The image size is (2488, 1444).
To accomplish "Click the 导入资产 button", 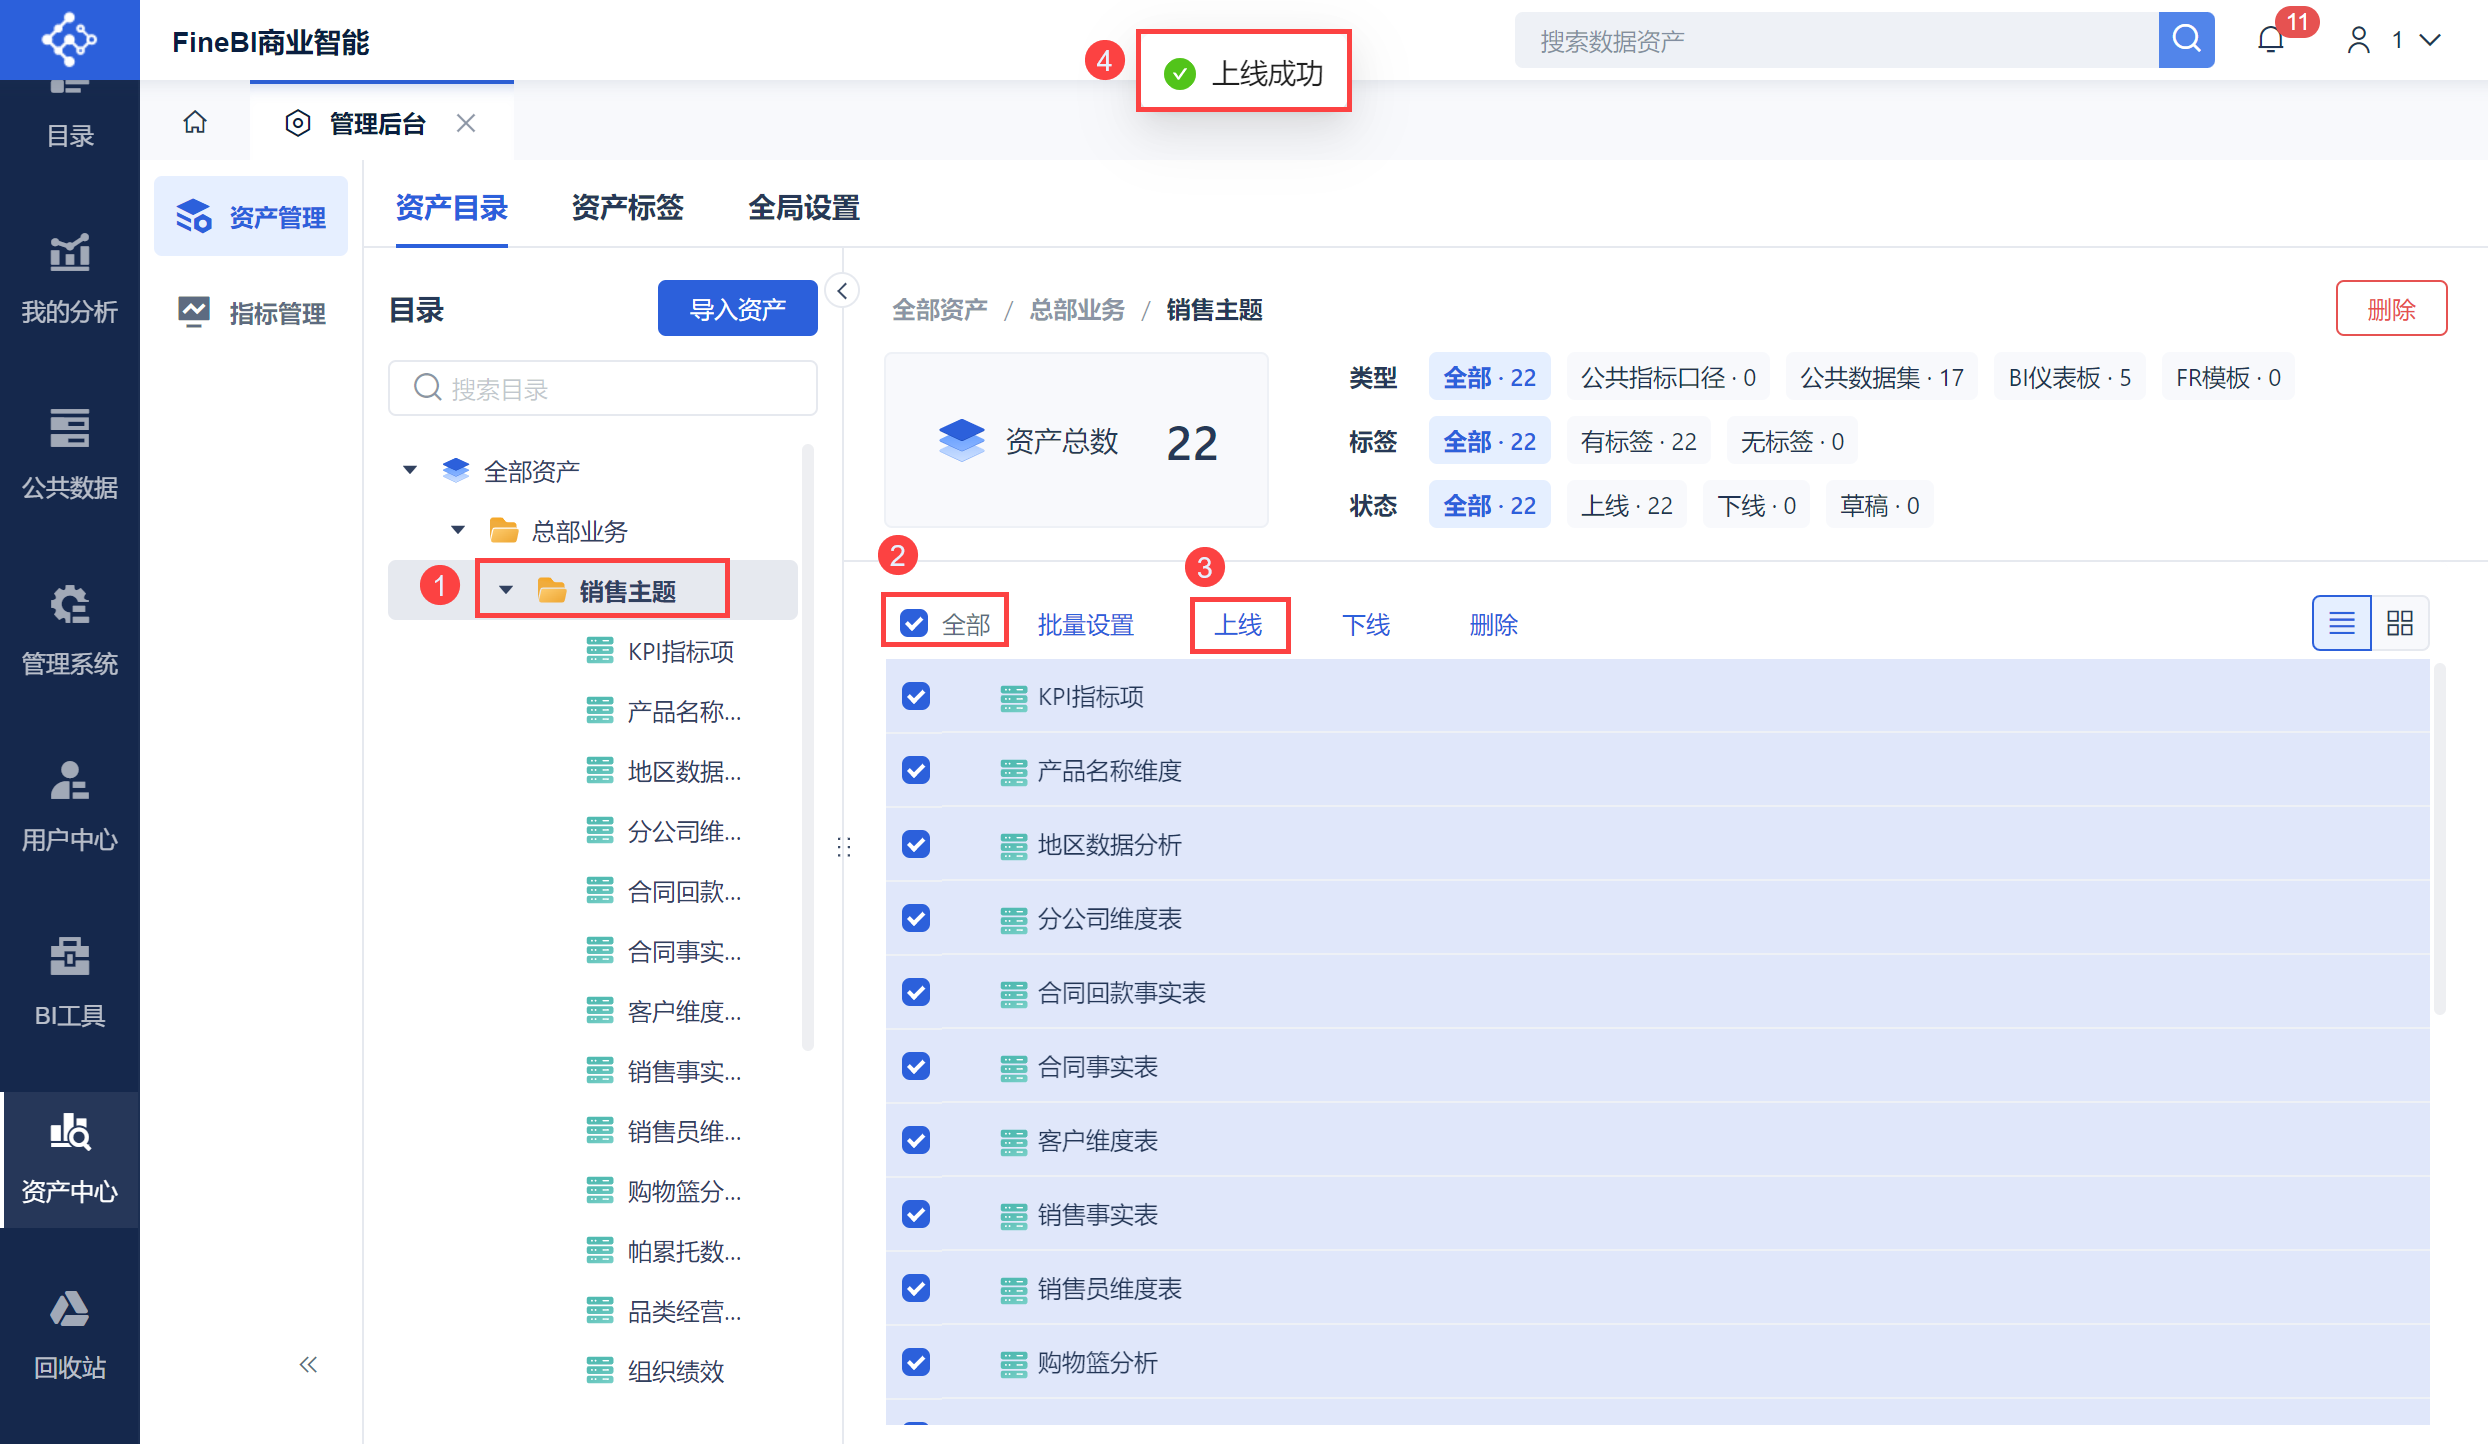I will pyautogui.click(x=737, y=308).
